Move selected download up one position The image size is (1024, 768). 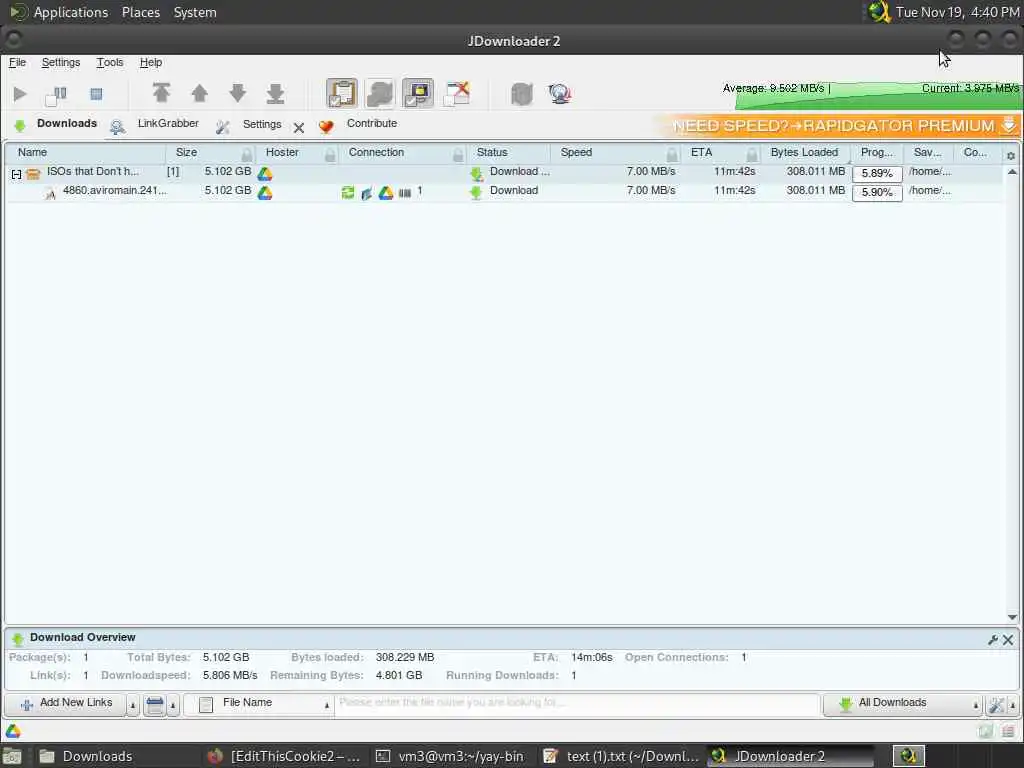[x=200, y=93]
